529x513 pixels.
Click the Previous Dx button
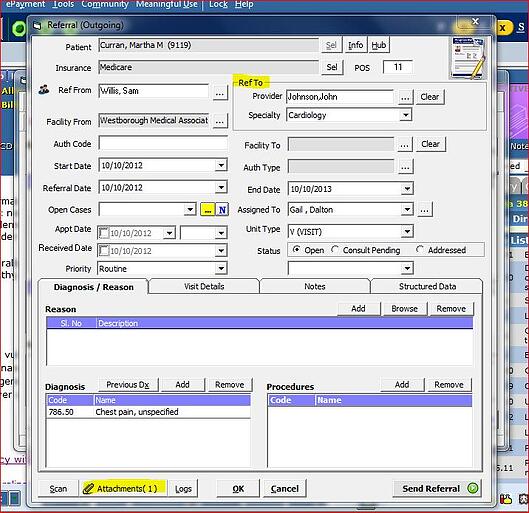pos(128,384)
